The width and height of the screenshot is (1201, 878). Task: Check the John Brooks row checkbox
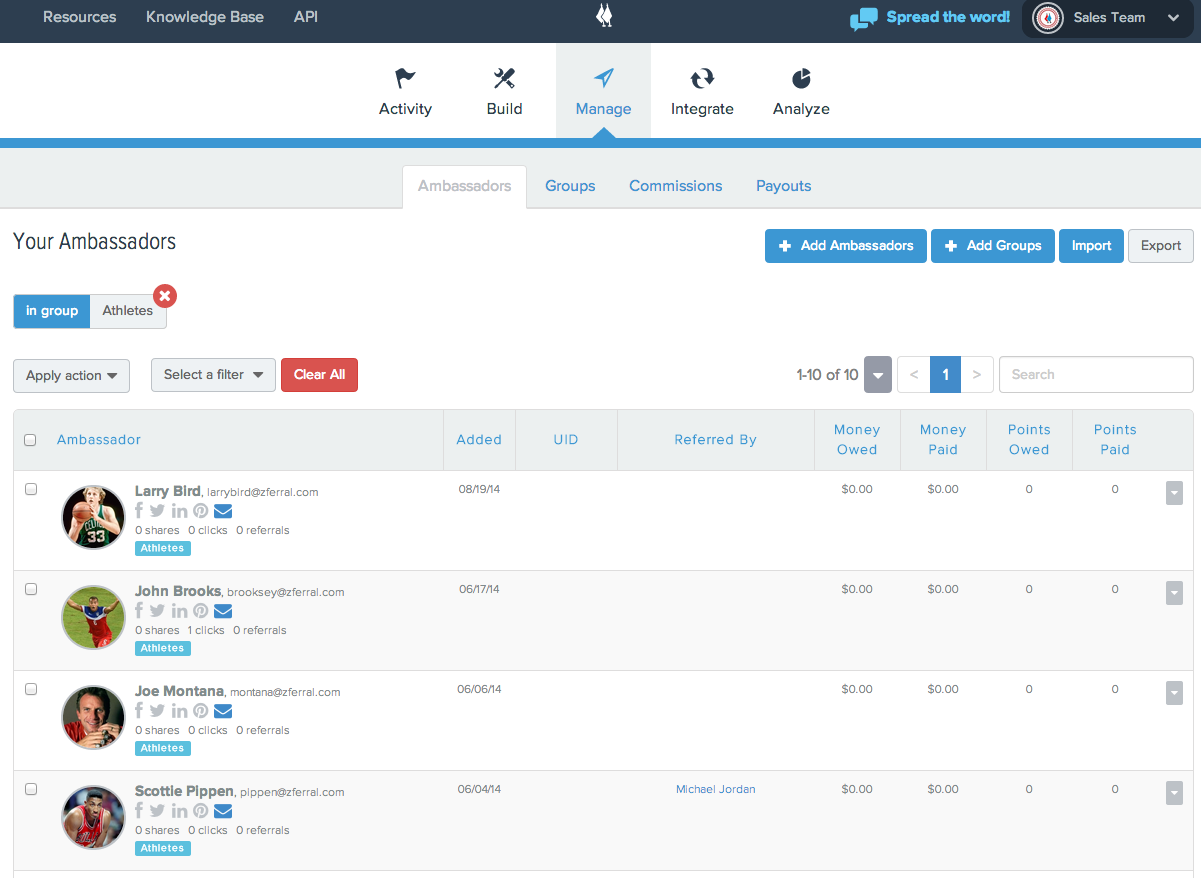coord(31,589)
